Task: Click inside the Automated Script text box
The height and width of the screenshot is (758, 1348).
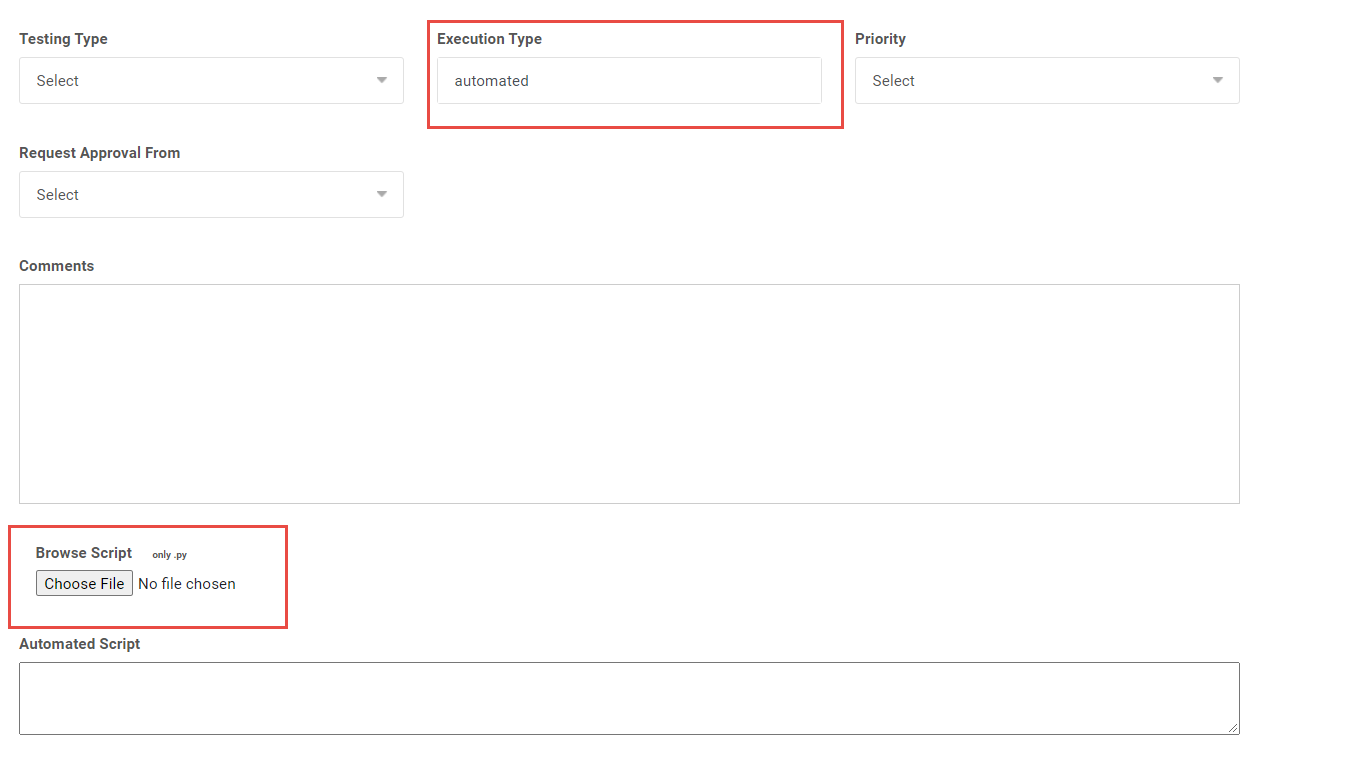Action: pos(629,698)
